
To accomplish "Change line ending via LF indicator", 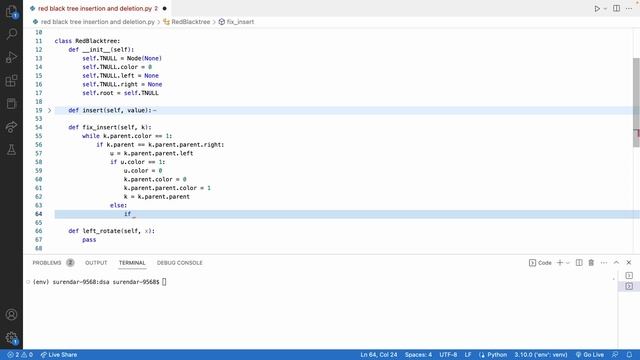I will pos(468,355).
